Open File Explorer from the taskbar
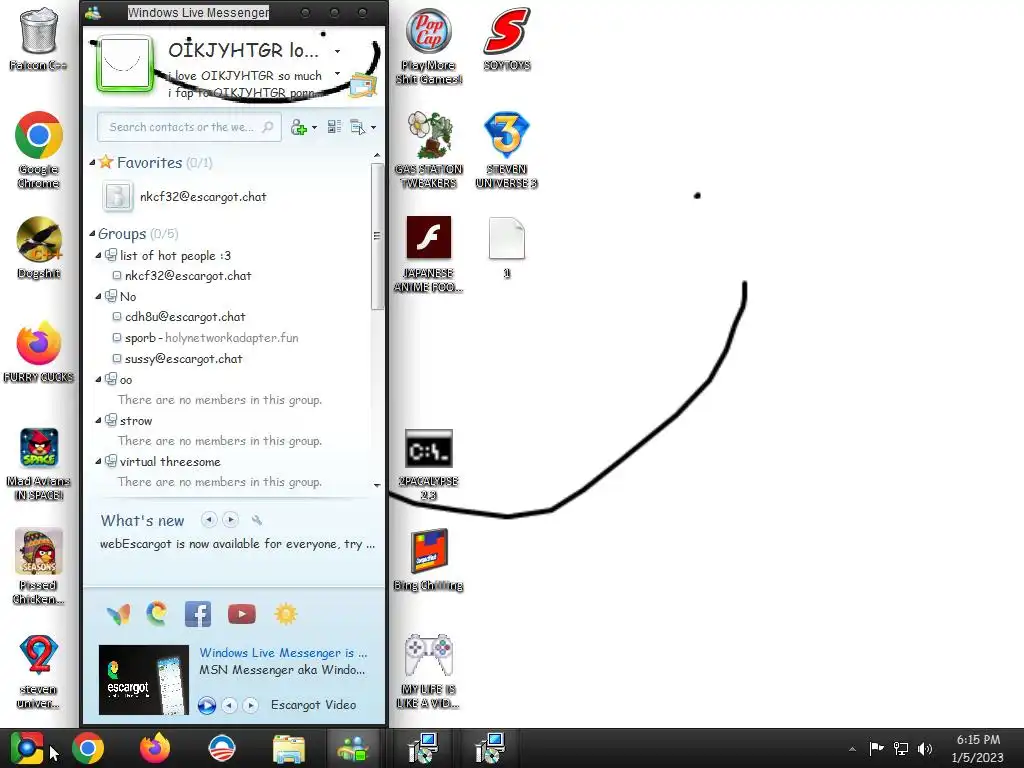The height and width of the screenshot is (768, 1024). pyautogui.click(x=289, y=748)
